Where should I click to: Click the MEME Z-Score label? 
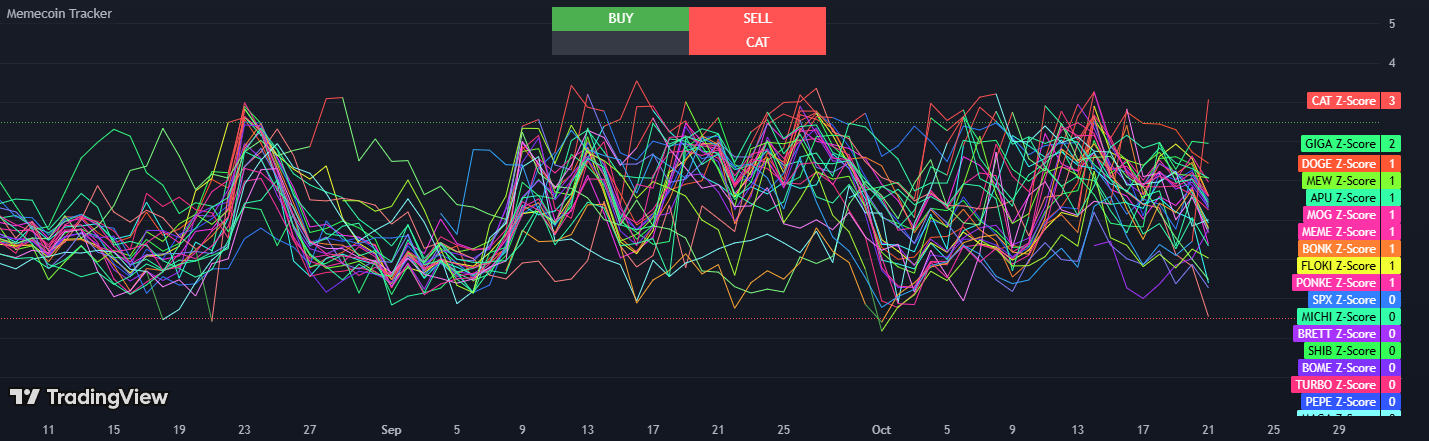coord(1339,232)
